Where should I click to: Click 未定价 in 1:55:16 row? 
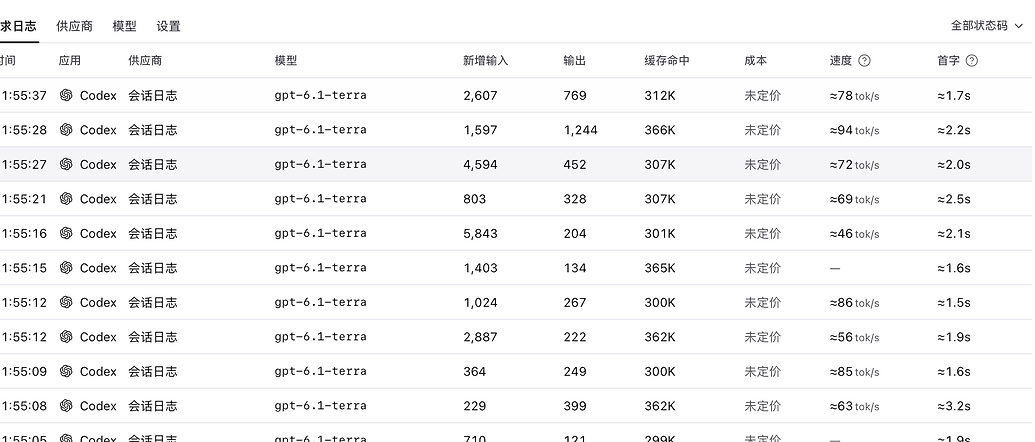tap(762, 234)
